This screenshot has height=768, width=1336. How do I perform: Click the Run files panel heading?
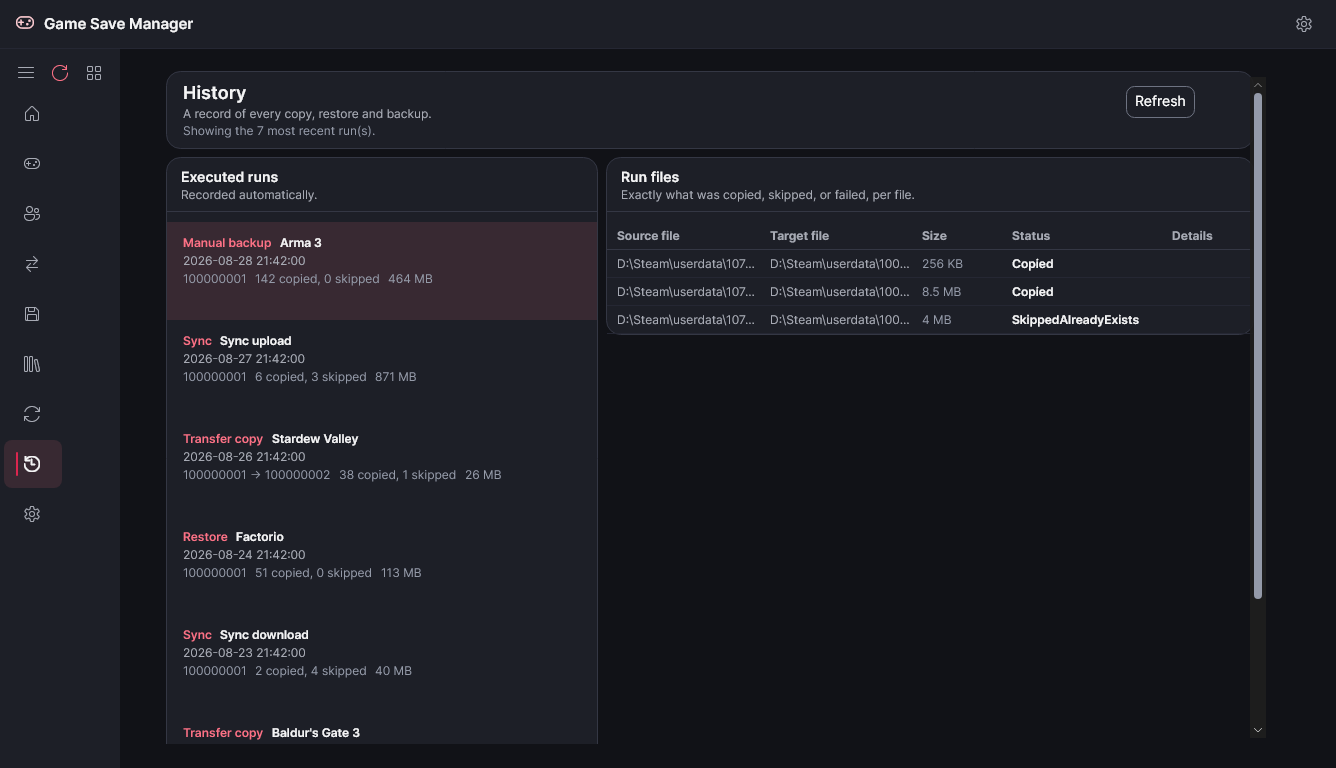tap(650, 177)
